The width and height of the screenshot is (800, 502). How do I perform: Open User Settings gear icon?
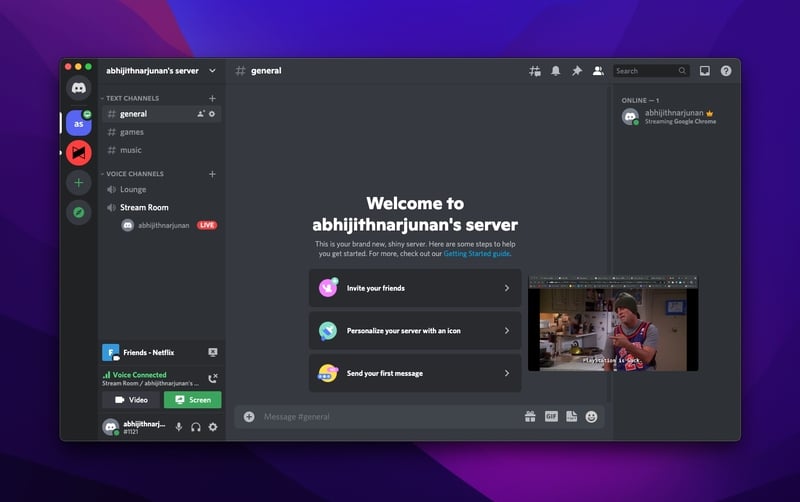coord(213,427)
